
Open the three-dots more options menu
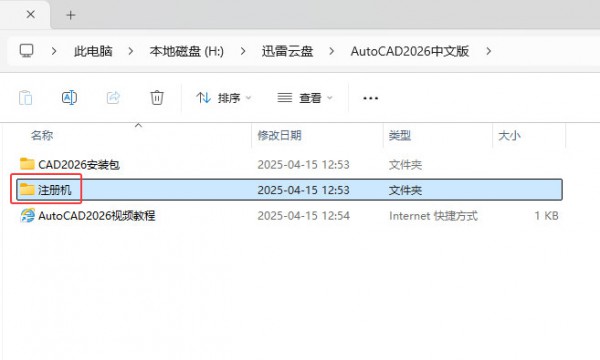370,98
